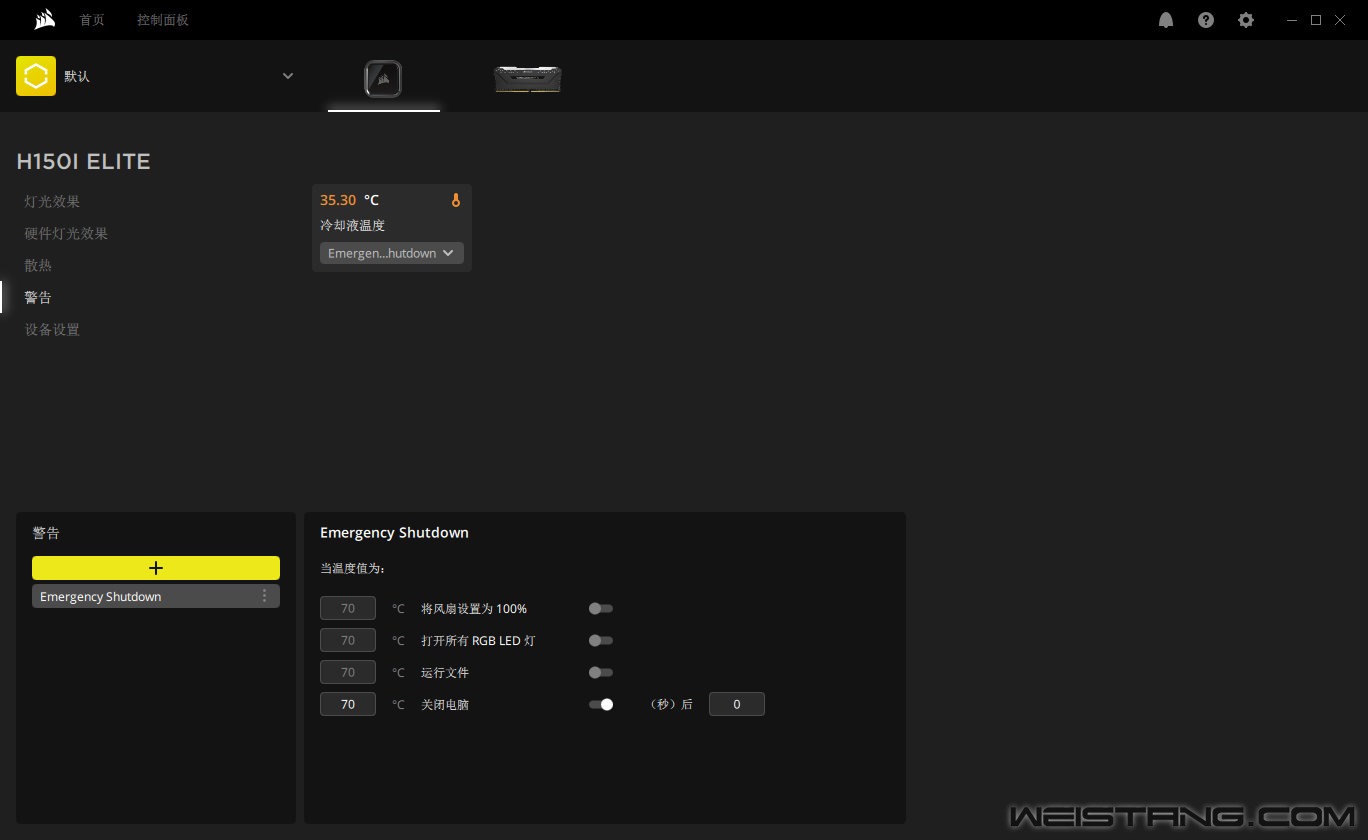The image size is (1368, 840).
Task: Toggle the set fans to 100% switch
Action: pos(600,608)
